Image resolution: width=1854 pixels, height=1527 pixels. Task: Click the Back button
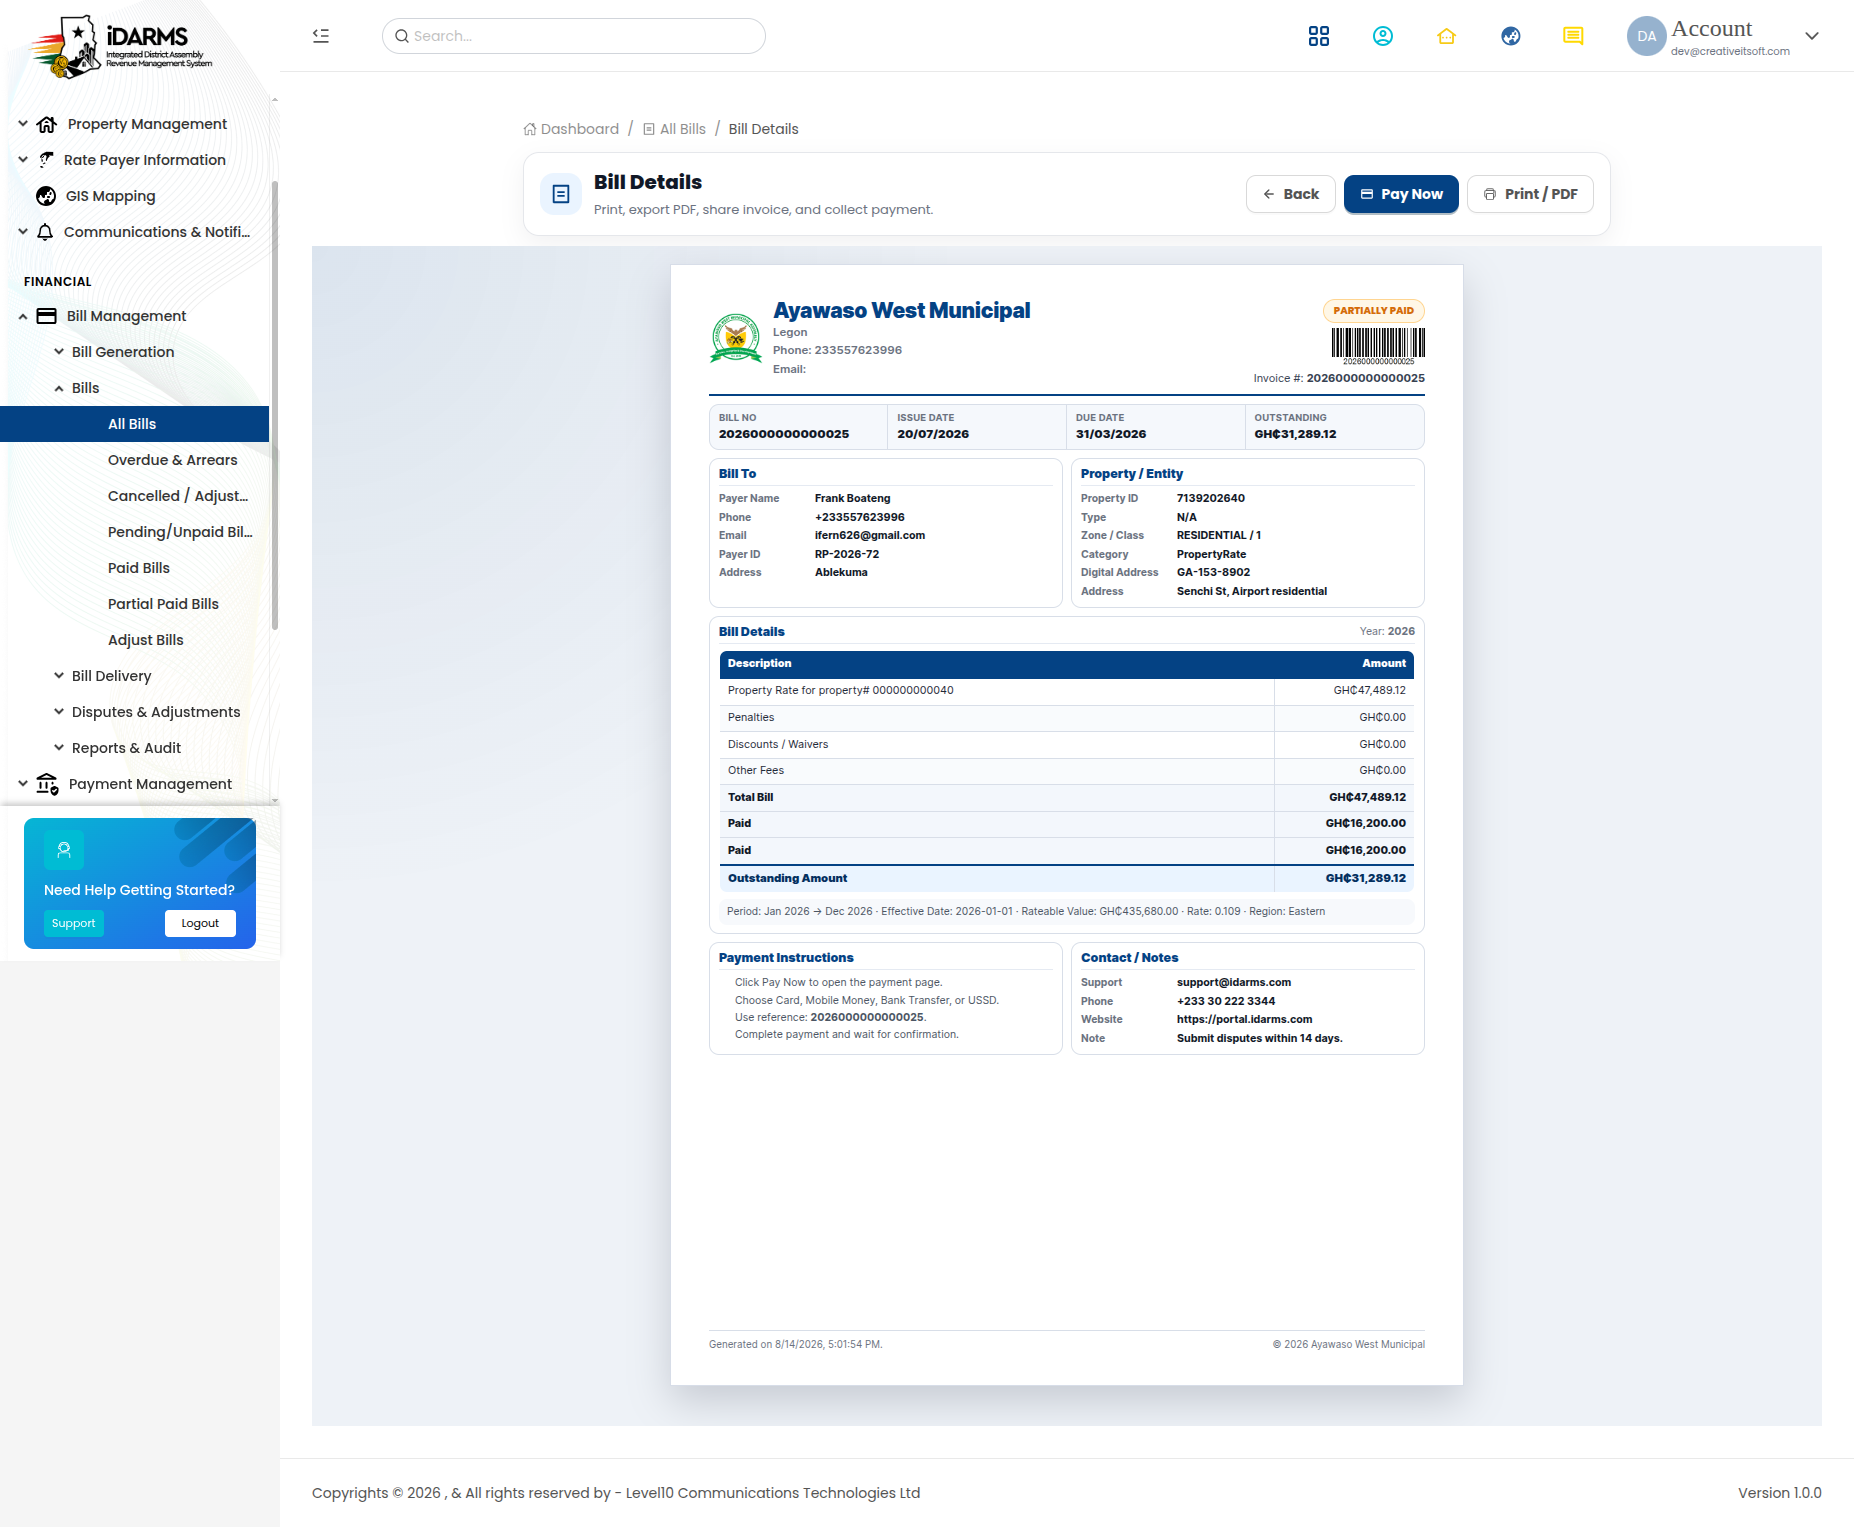click(x=1290, y=194)
